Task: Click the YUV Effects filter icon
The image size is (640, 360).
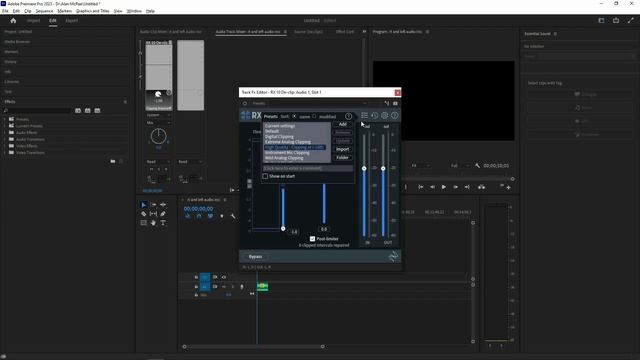Action: click(97, 111)
